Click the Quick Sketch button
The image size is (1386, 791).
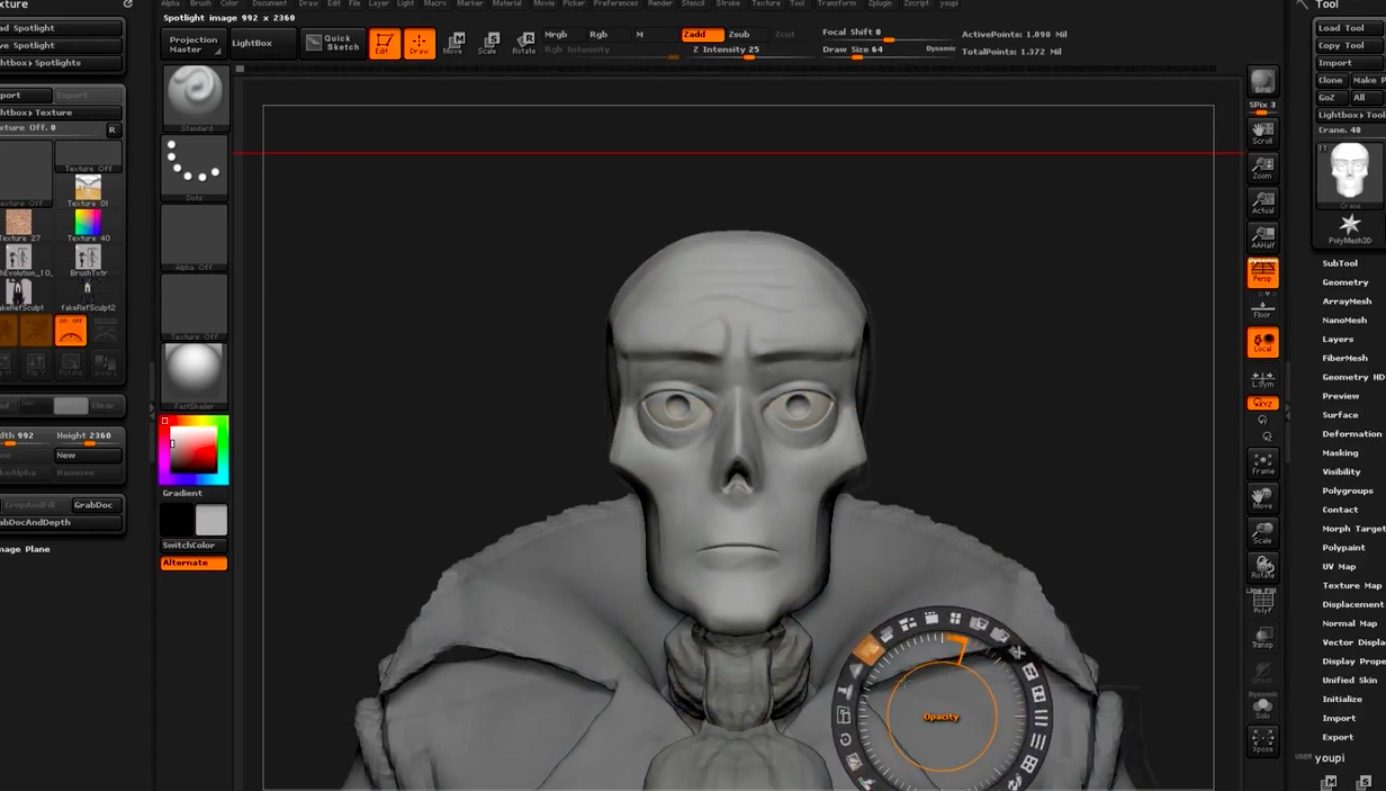(332, 43)
